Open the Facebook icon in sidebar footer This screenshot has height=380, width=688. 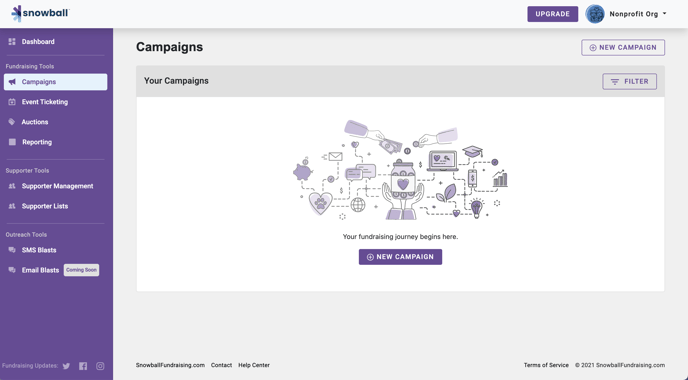[83, 366]
